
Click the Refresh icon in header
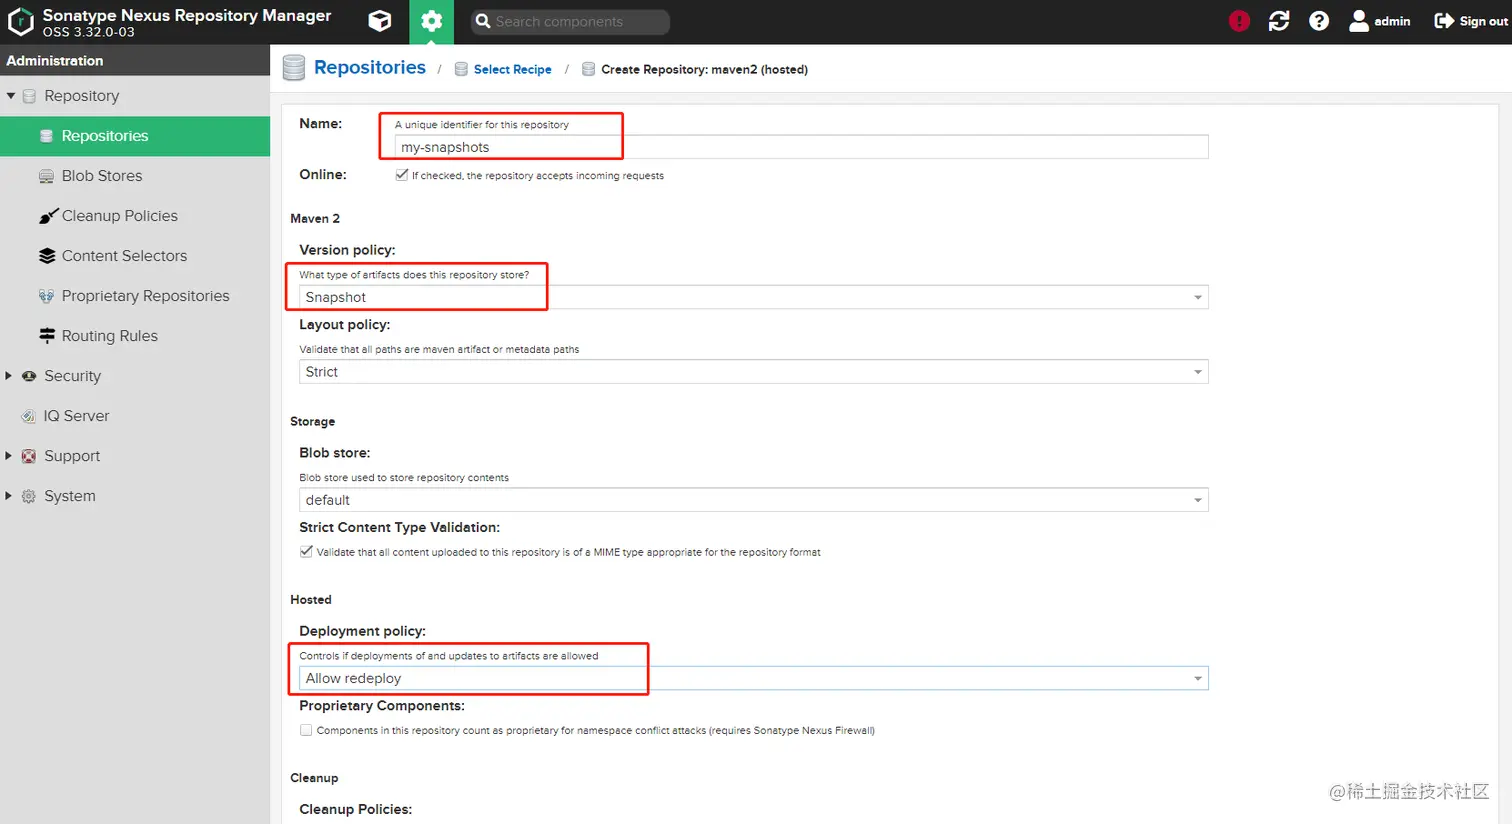[1279, 21]
